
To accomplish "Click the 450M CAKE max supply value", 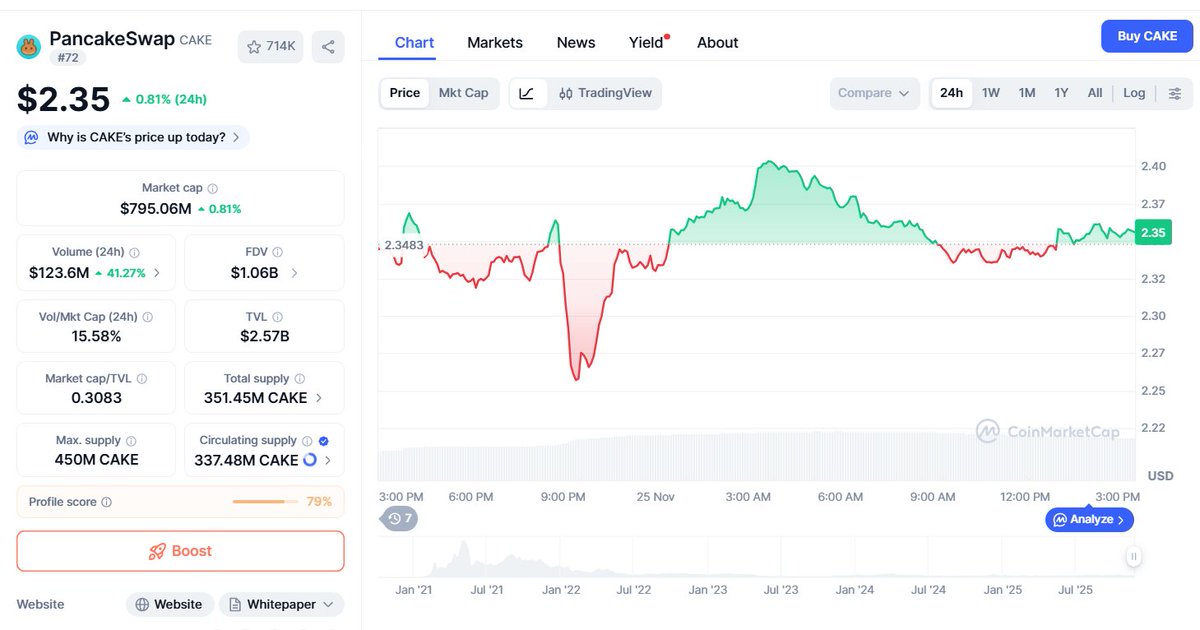I will point(96,460).
